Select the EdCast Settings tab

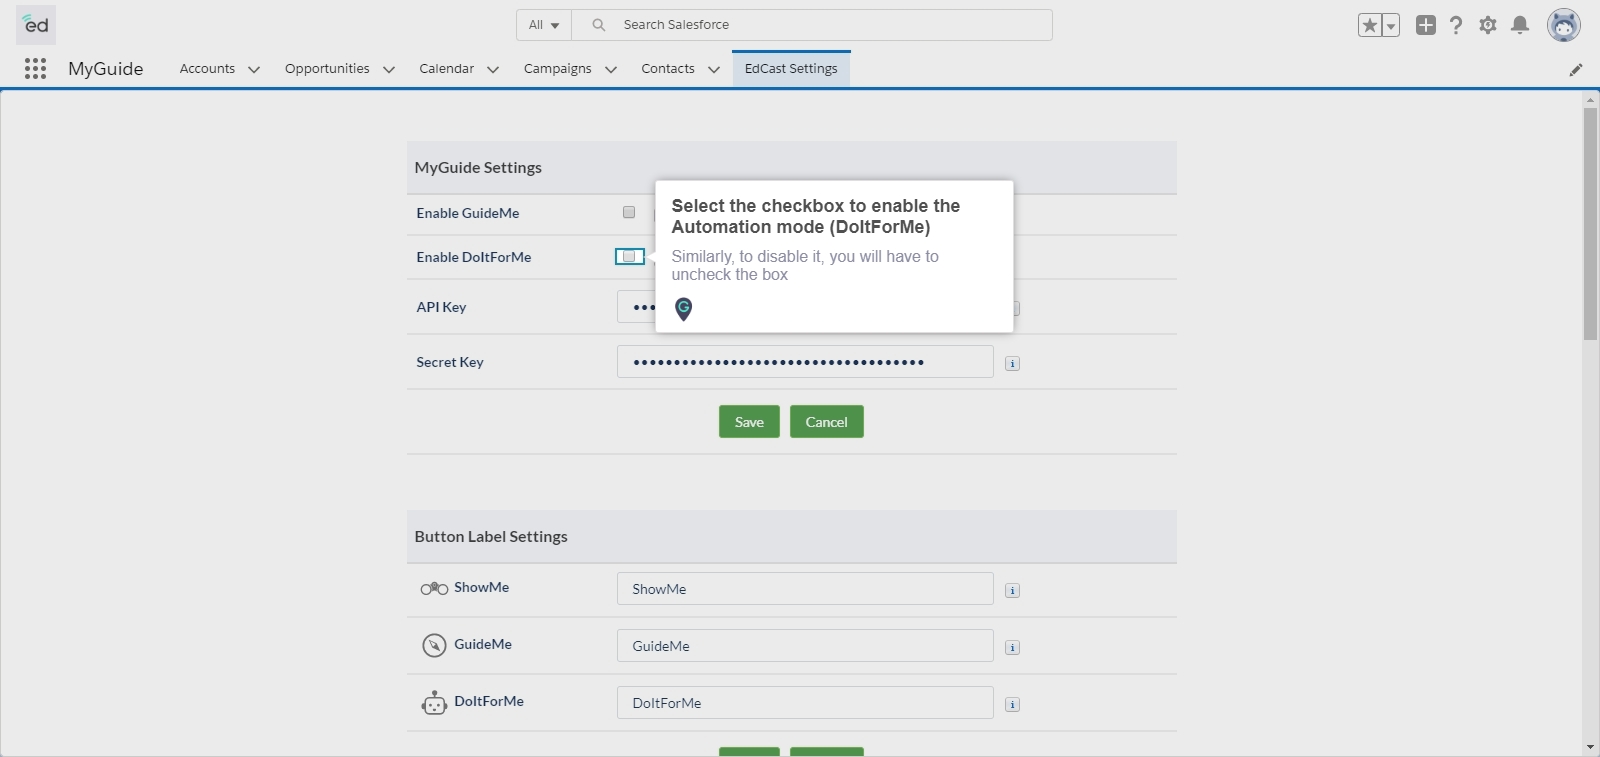[x=791, y=68]
